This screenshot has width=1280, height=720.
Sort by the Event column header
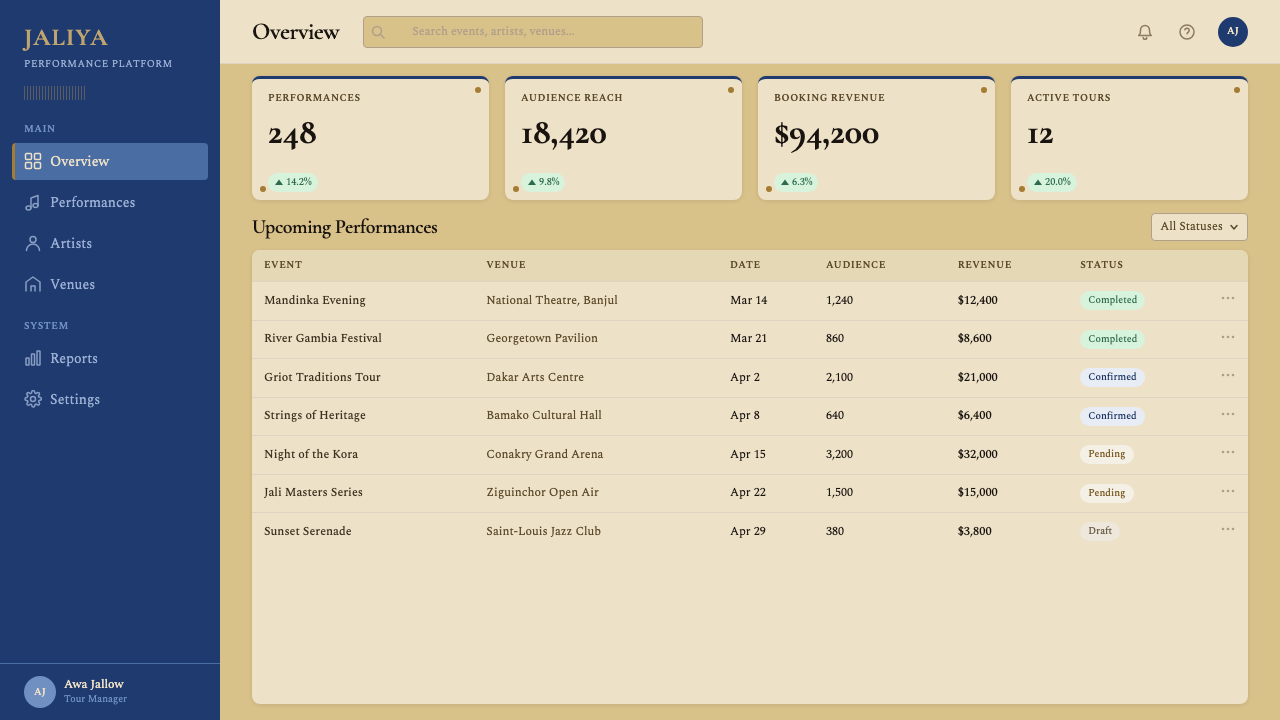[x=283, y=265]
